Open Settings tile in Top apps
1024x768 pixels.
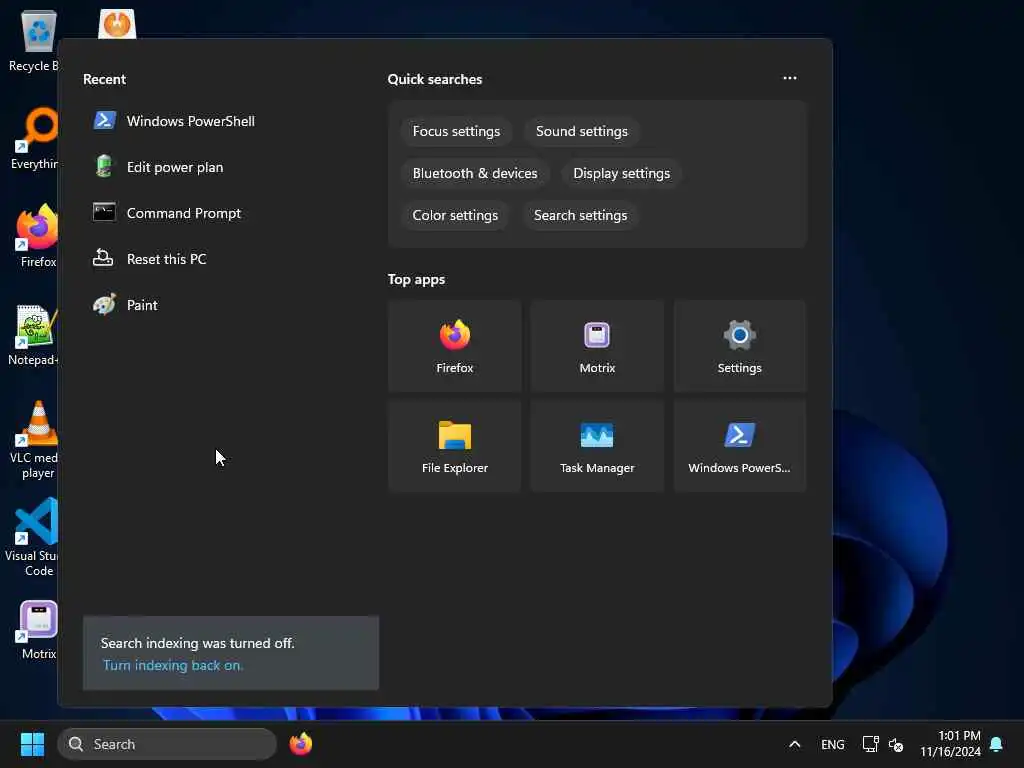click(739, 346)
